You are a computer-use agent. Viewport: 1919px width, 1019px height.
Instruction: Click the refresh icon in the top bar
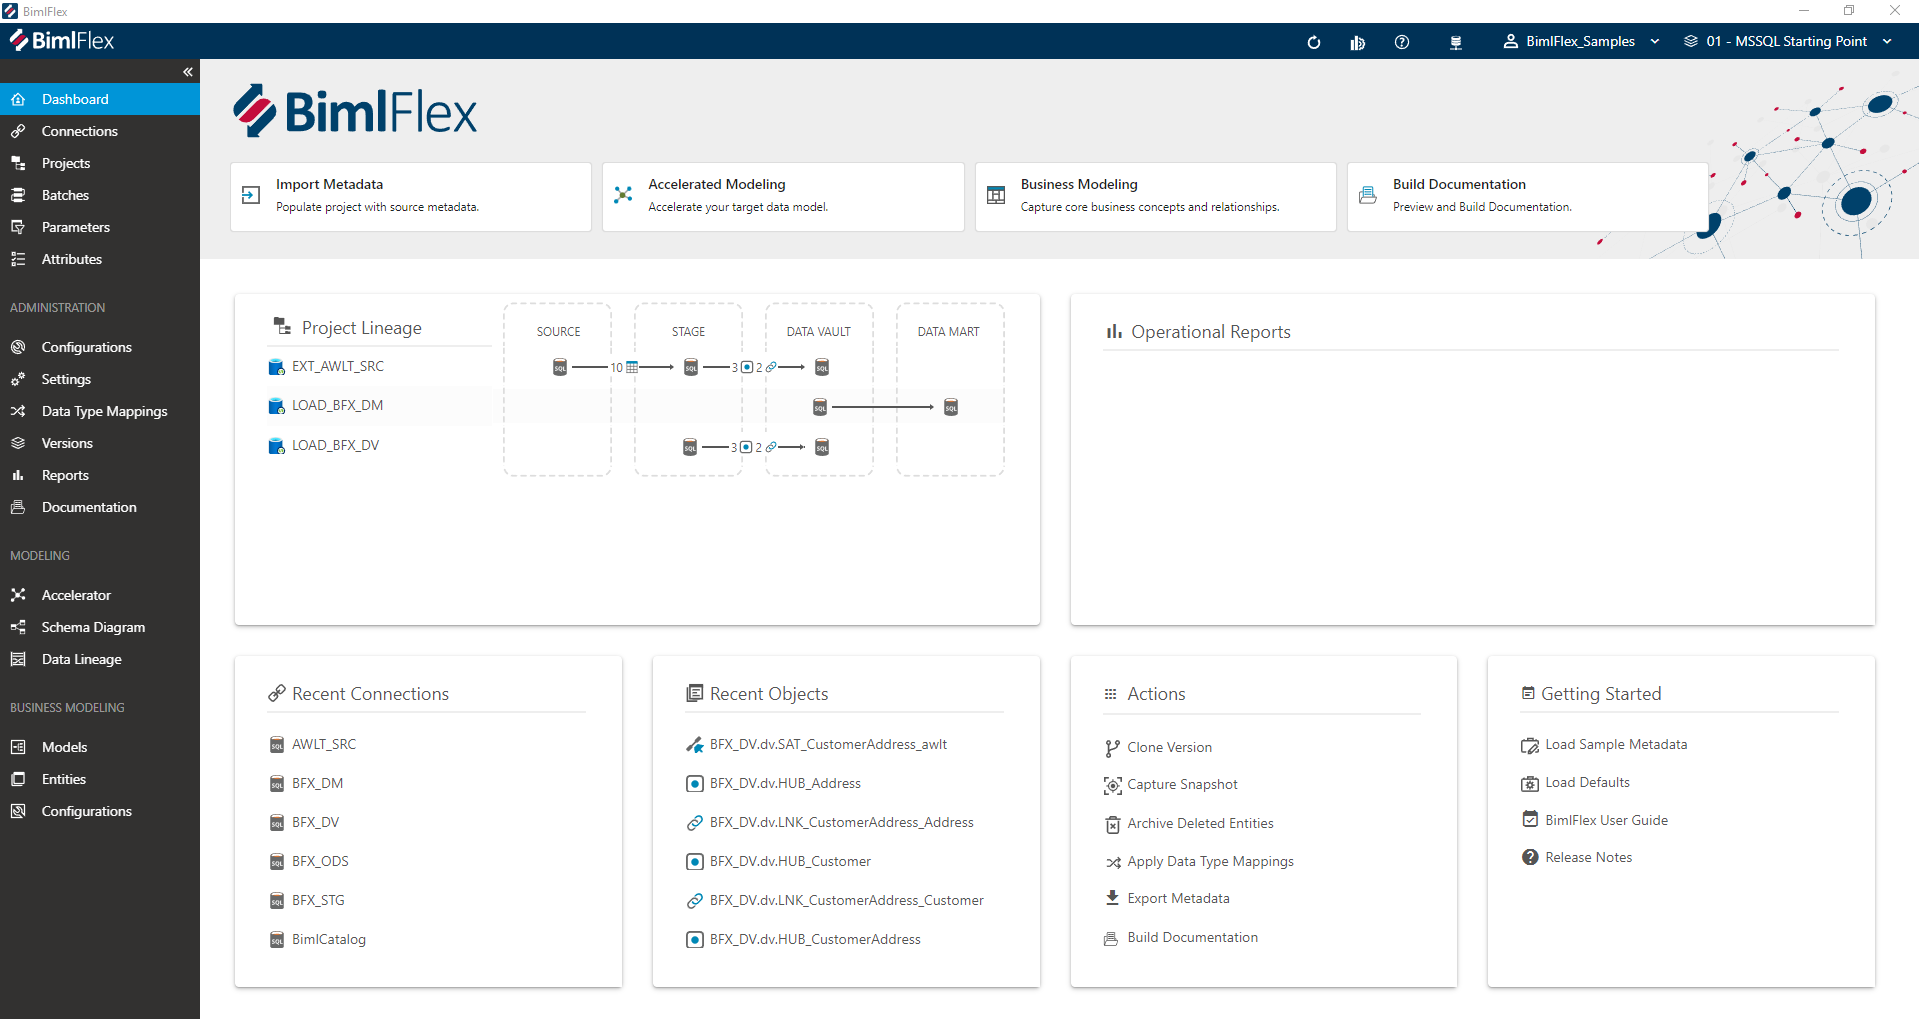pyautogui.click(x=1313, y=42)
